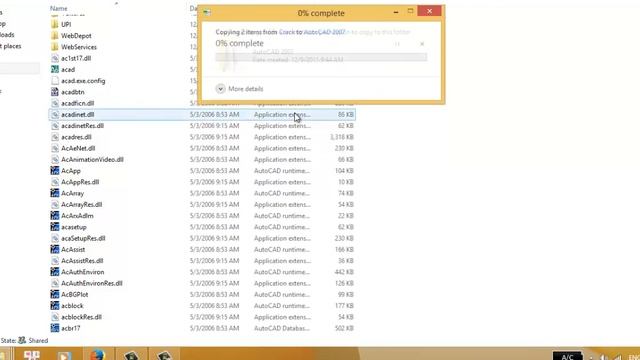Viewport: 640px width, 360px height.
Task: Click the acadbtn file icon
Action: click(x=55, y=92)
